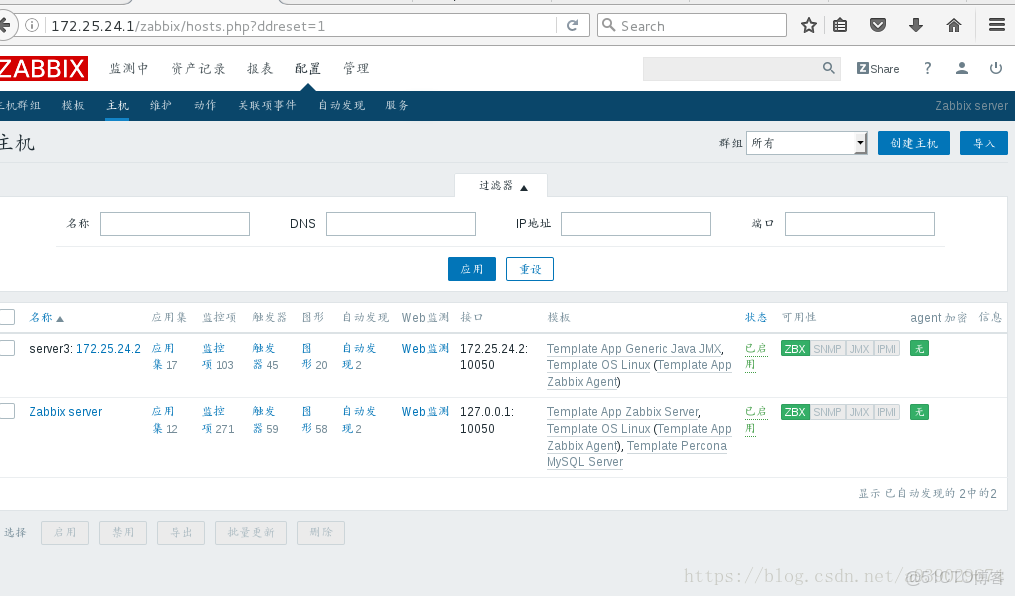Check the checkbox for the Zabbix server row
Image resolution: width=1015 pixels, height=596 pixels.
pos(9,411)
